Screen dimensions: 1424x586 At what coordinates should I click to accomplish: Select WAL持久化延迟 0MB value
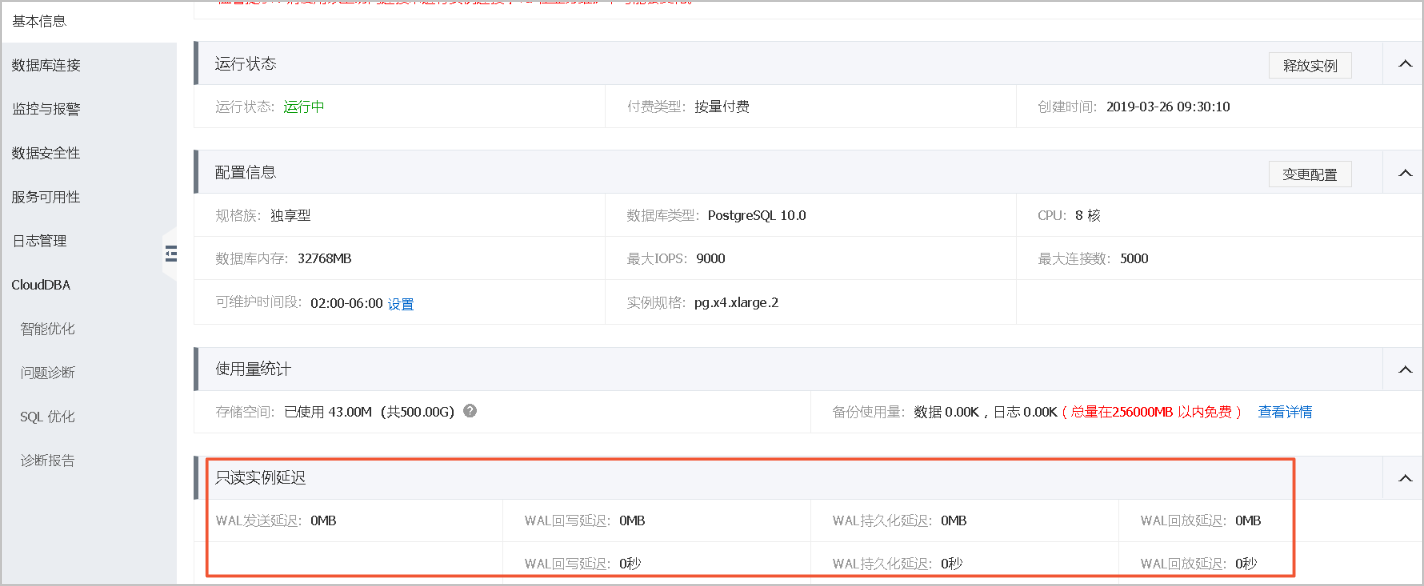click(954, 520)
